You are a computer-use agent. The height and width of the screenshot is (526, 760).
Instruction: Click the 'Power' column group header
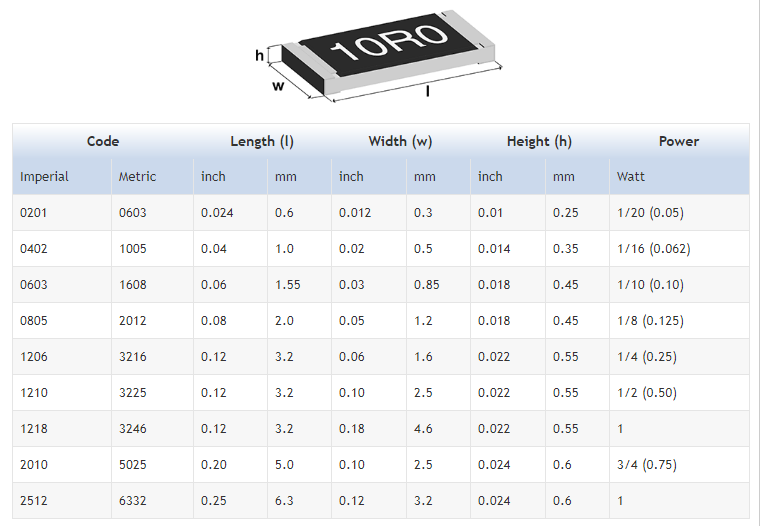click(679, 142)
